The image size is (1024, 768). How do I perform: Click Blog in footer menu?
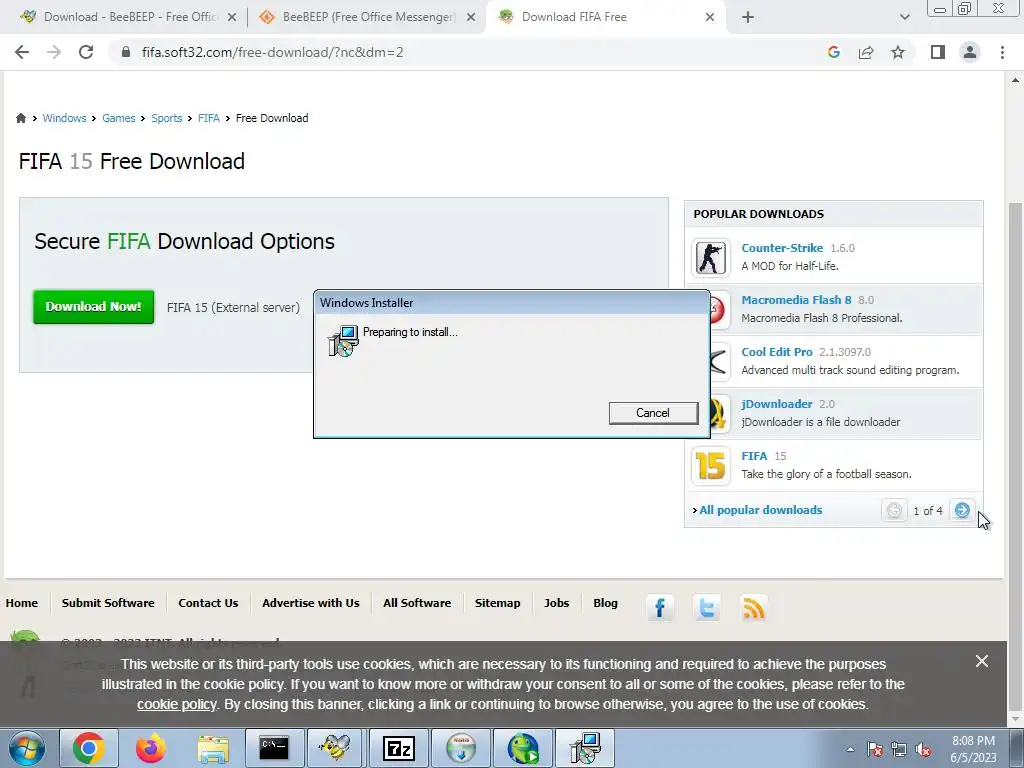pyautogui.click(x=605, y=603)
